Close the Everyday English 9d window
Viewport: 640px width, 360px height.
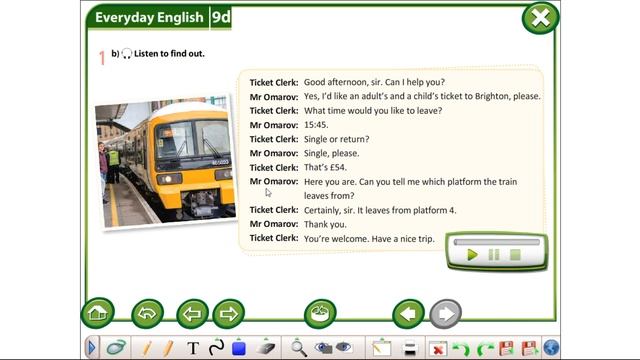[x=540, y=18]
